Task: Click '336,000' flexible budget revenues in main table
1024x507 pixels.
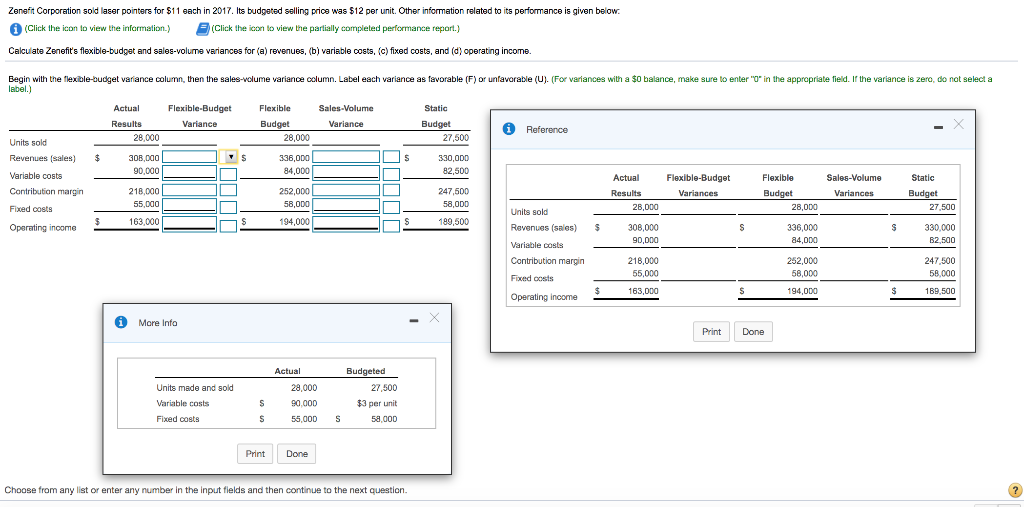Action: click(x=294, y=158)
